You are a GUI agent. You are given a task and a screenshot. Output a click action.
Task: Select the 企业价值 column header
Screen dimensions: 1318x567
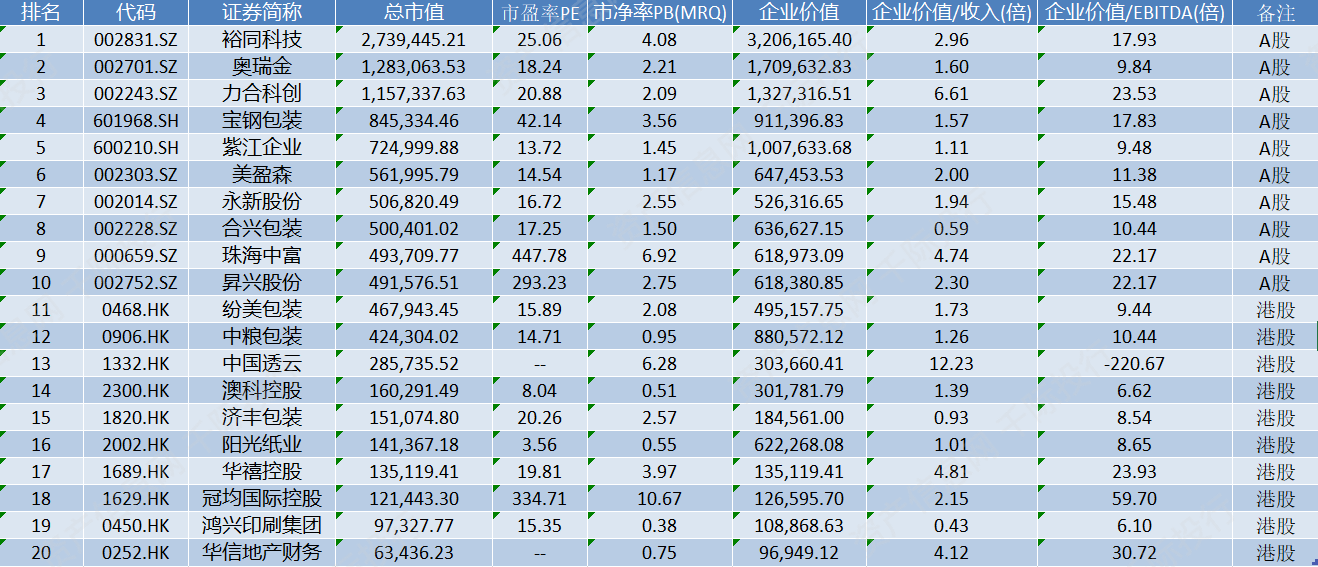point(799,13)
